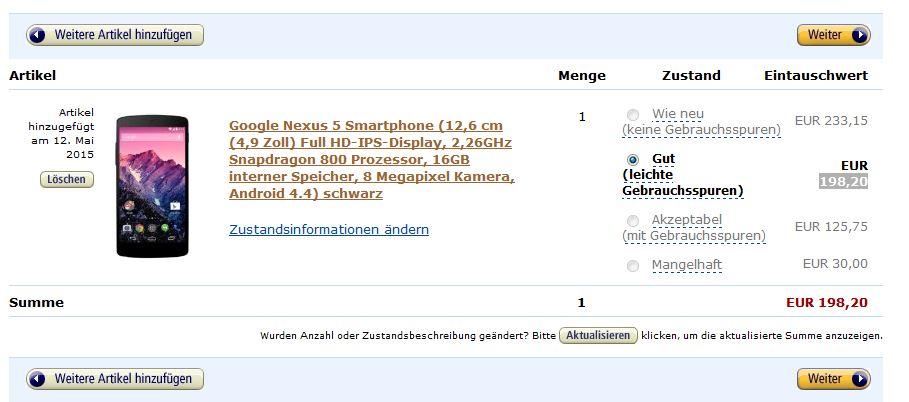Click the '(mit Gebrauchsspuren)' description
The image size is (909, 402).
[x=694, y=236]
